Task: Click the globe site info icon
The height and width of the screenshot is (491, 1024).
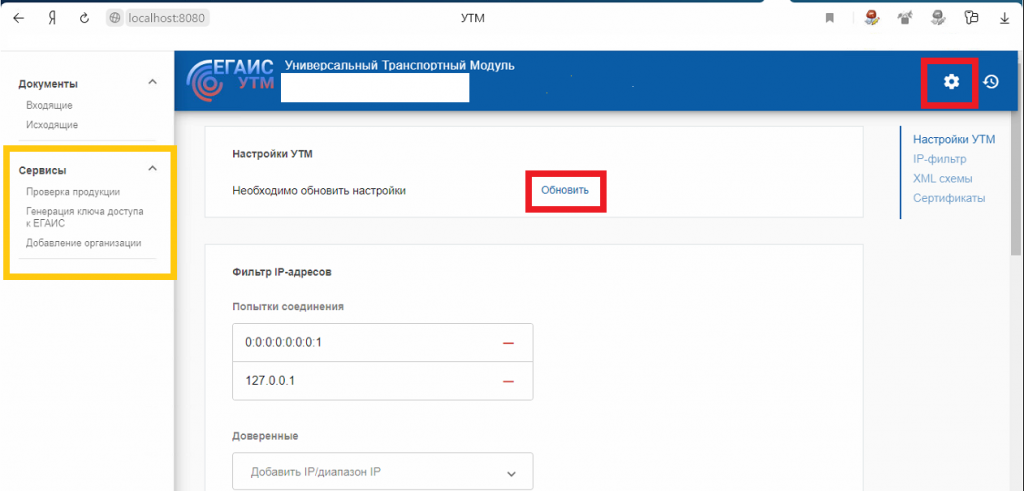Action: 116,18
